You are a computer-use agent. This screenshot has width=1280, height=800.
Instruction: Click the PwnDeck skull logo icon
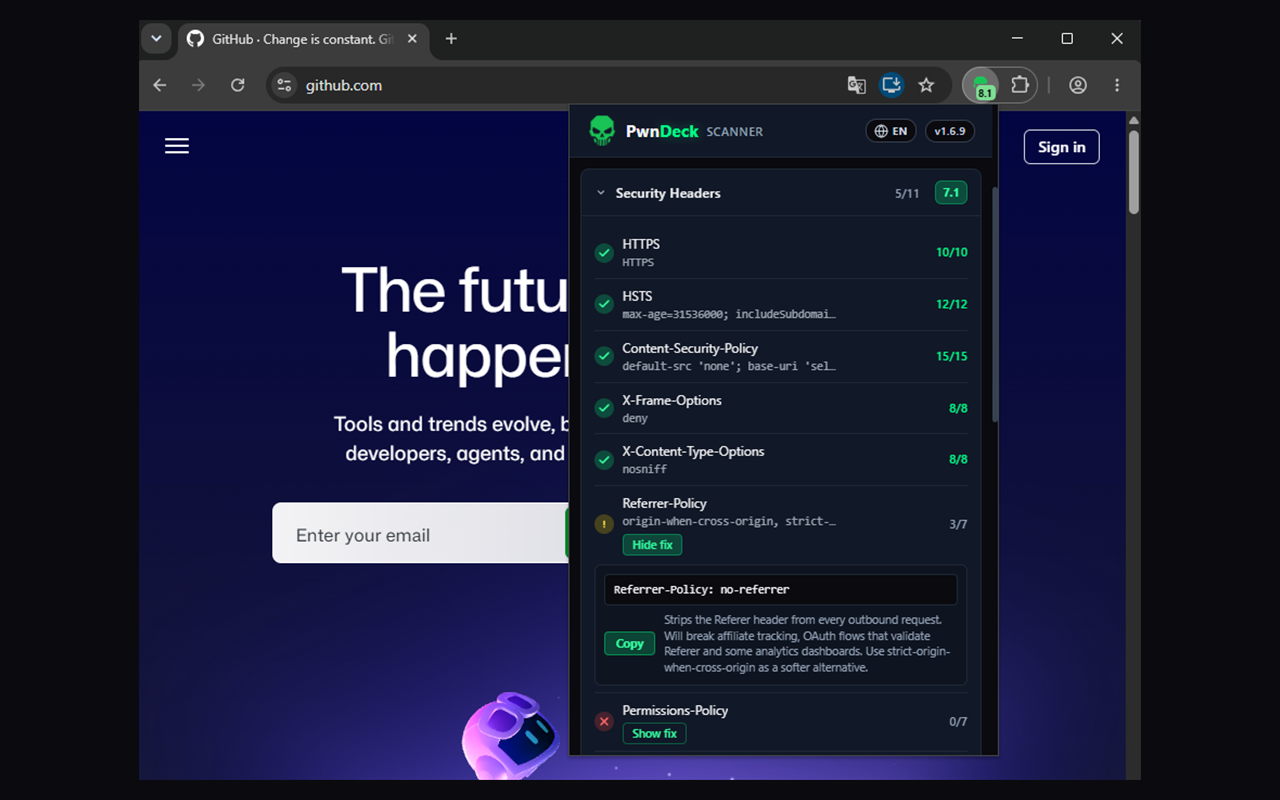click(602, 131)
